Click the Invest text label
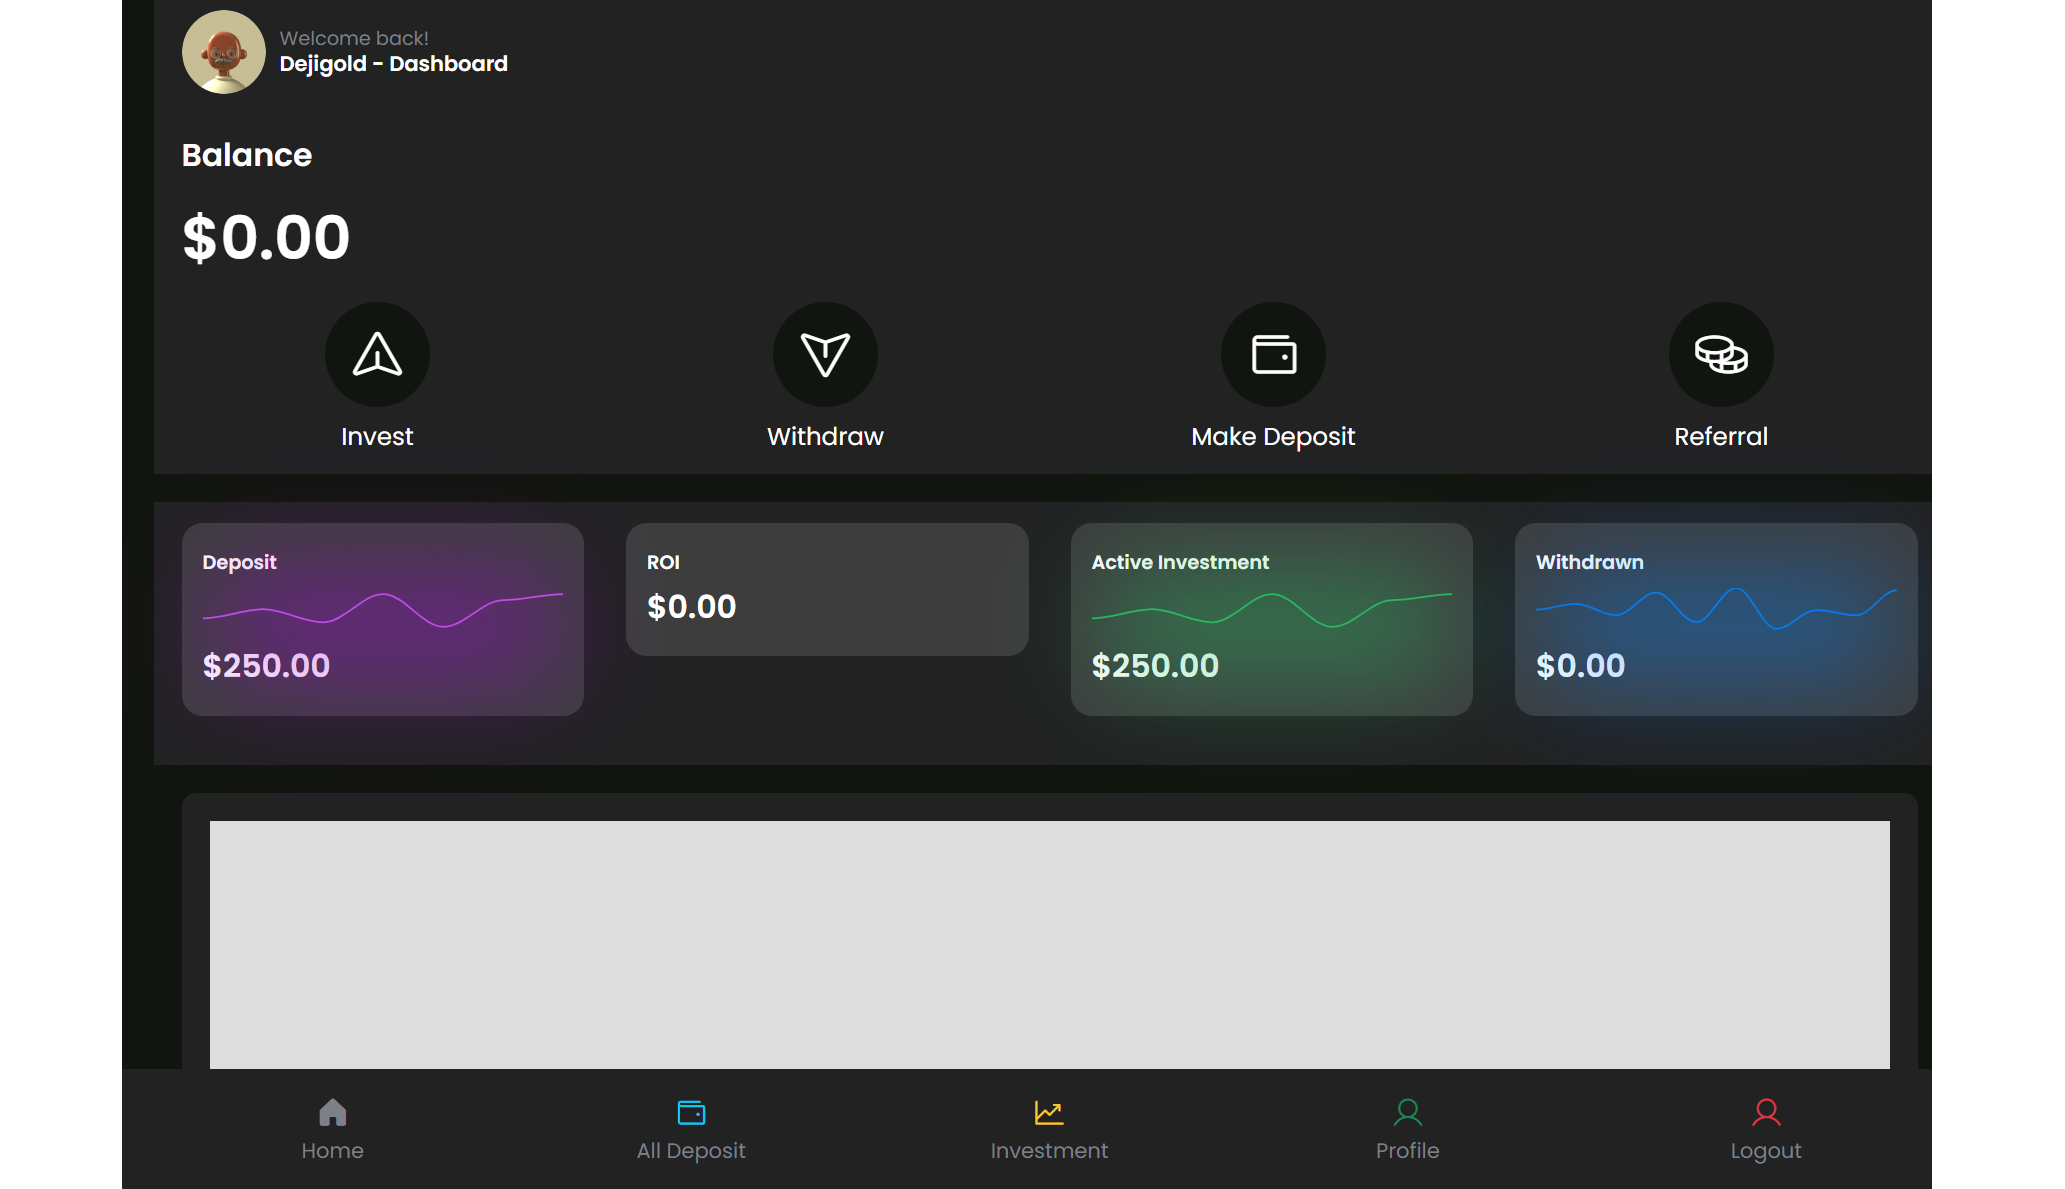2065x1189 pixels. coord(377,437)
